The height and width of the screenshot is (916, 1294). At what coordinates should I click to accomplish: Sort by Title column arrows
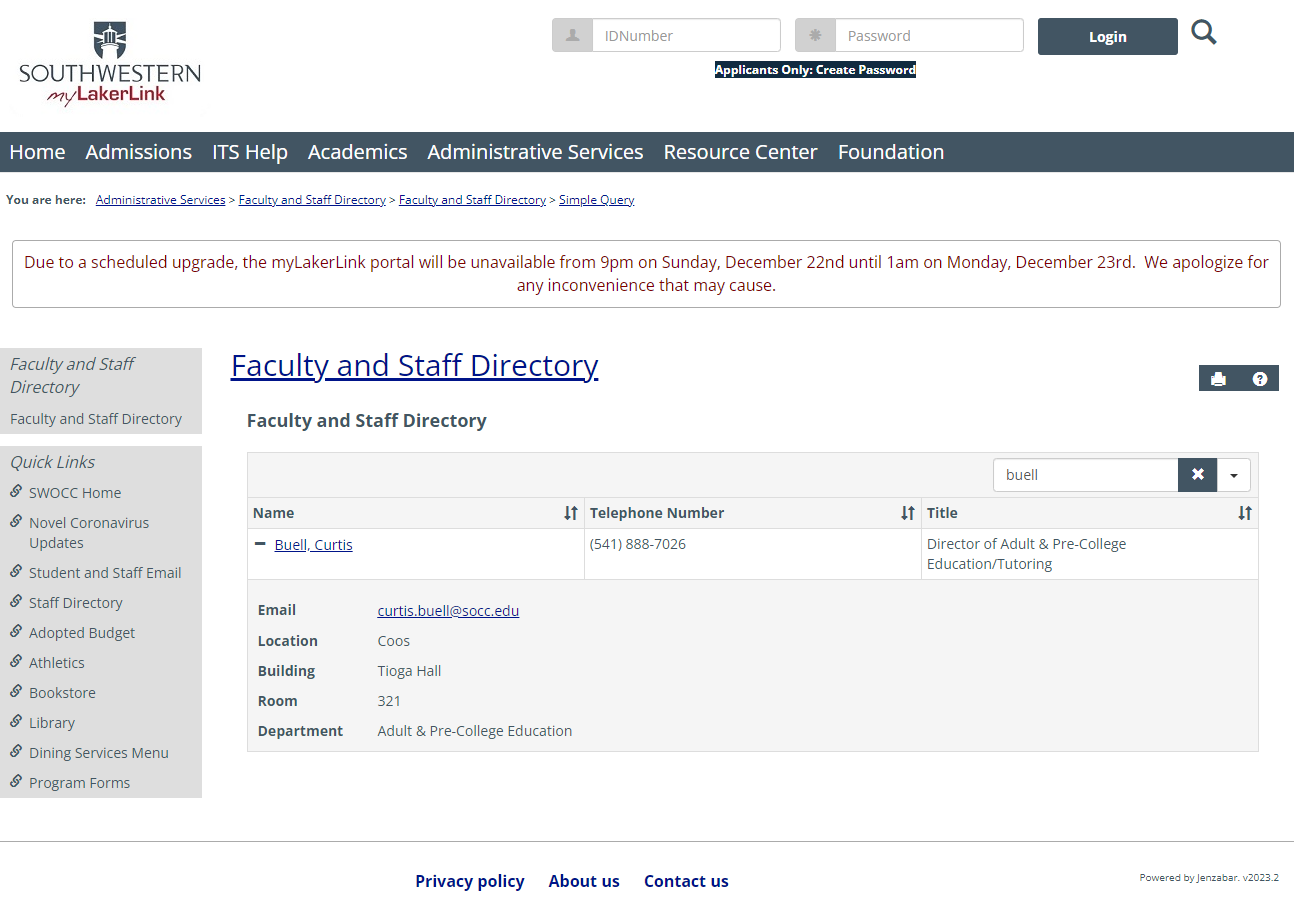(1244, 513)
